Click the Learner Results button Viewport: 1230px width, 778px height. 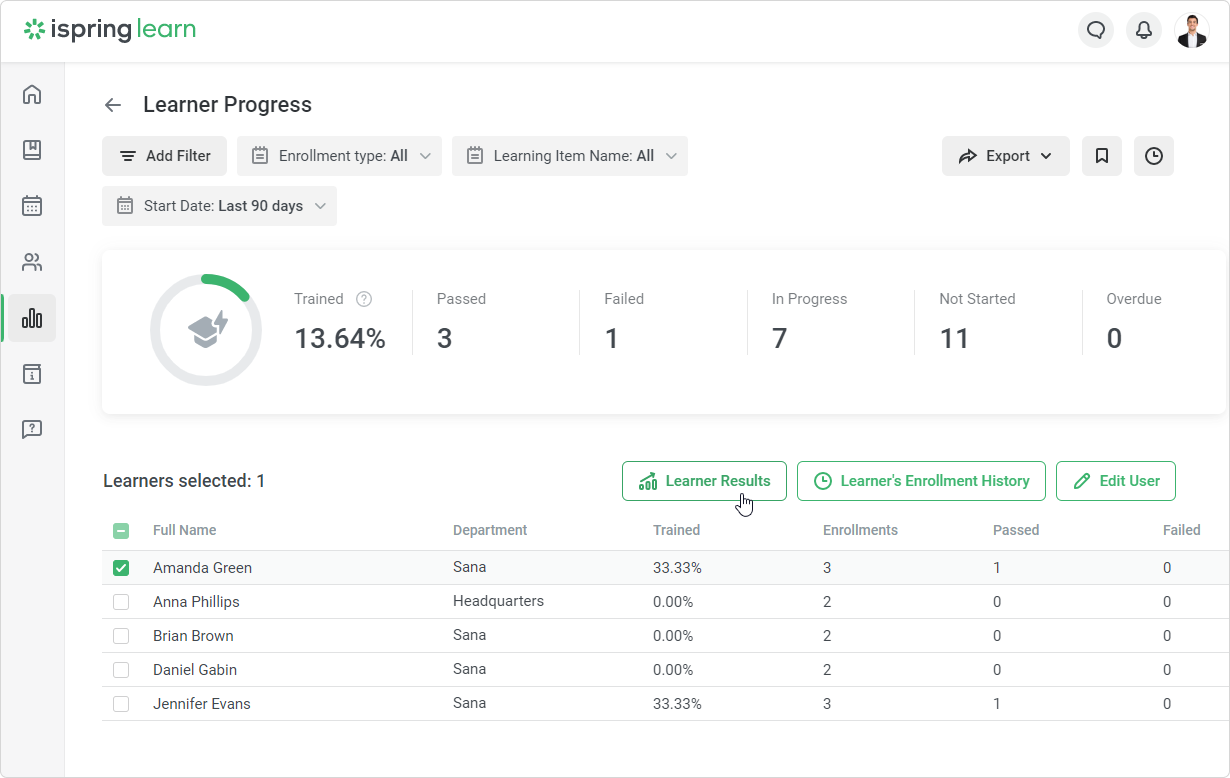[704, 481]
